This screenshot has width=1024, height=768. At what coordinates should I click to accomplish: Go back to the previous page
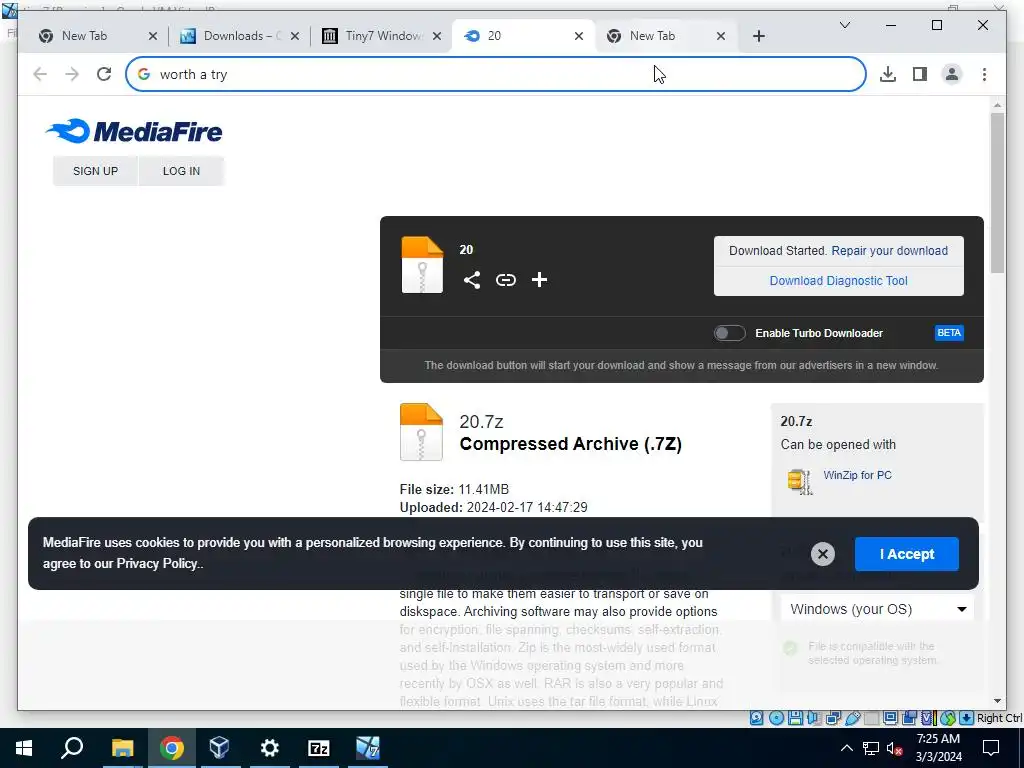[x=40, y=74]
